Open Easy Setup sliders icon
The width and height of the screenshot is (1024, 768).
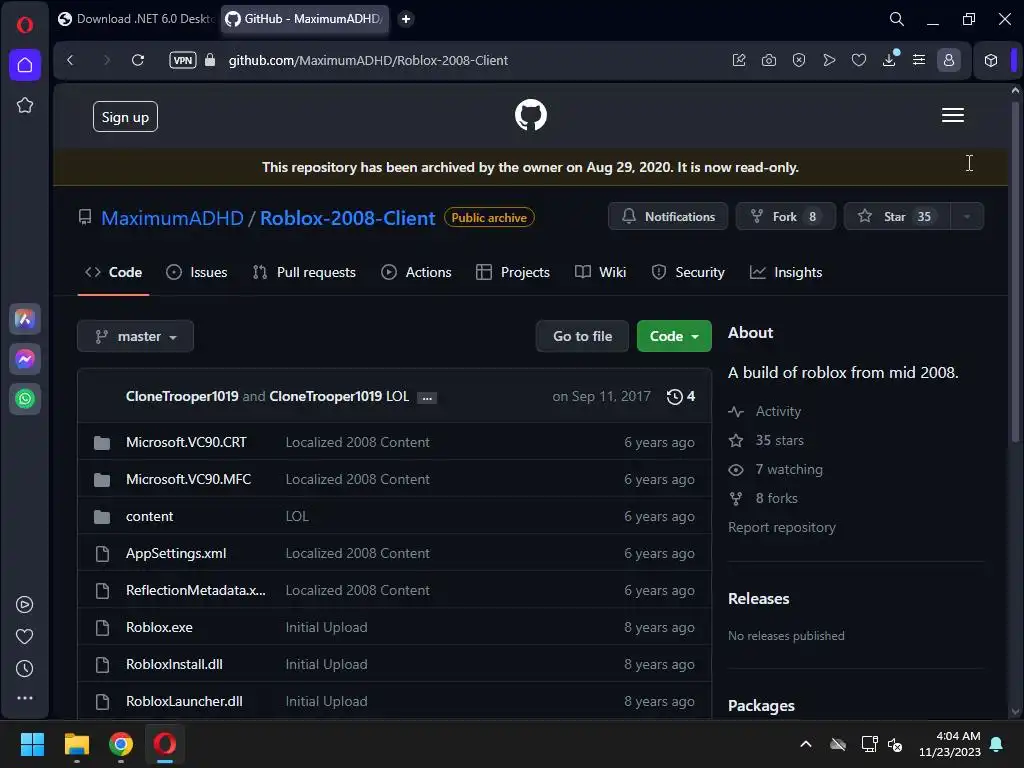click(919, 60)
